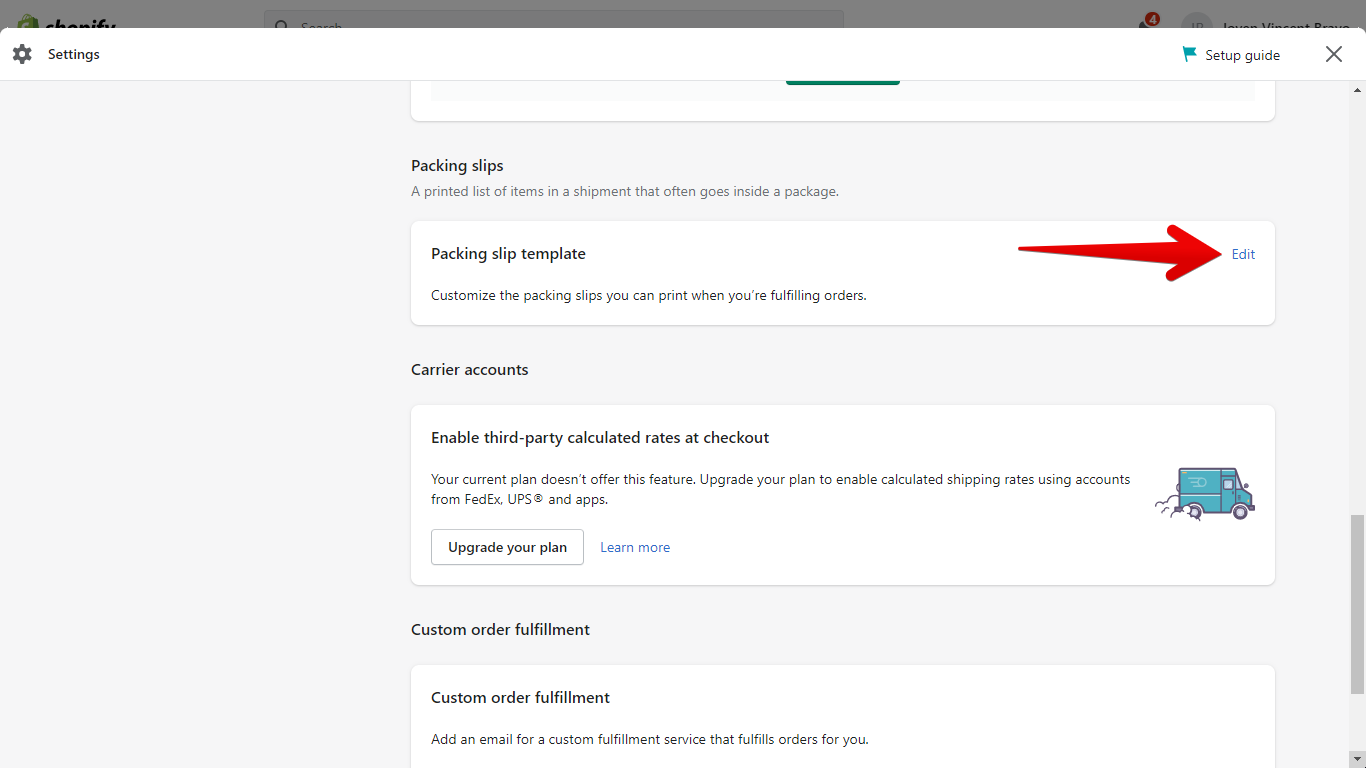Viewport: 1366px width, 768px height.
Task: Click the partially visible green button
Action: click(842, 81)
